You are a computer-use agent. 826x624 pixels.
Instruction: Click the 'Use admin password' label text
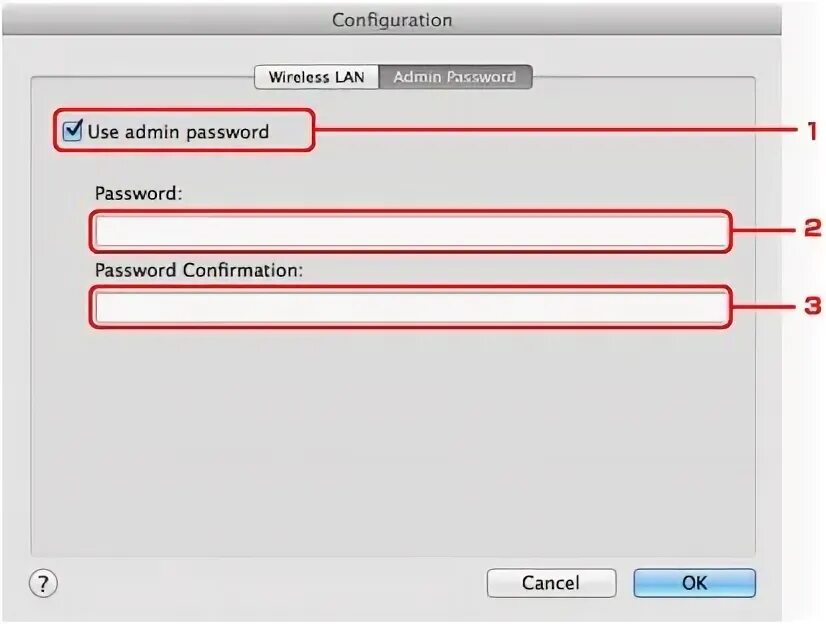[x=178, y=132]
